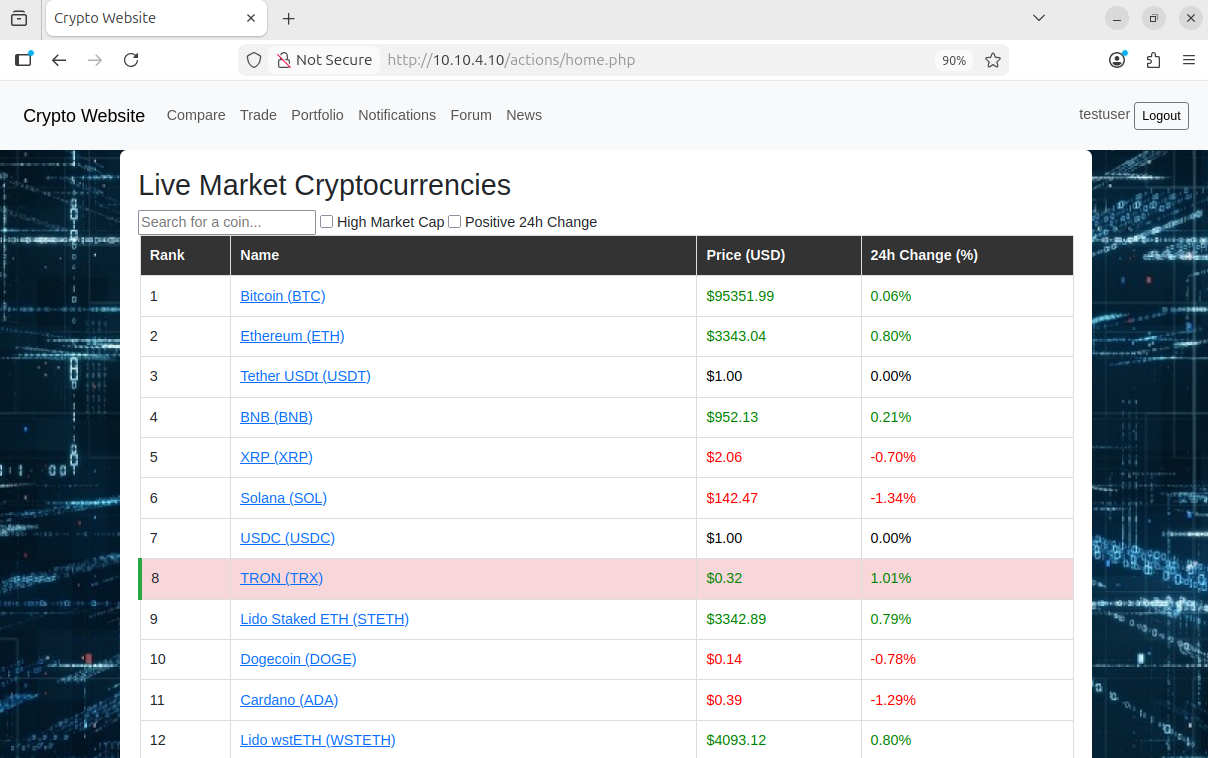Focus the Search for a coin field
This screenshot has width=1208, height=758.
(227, 222)
